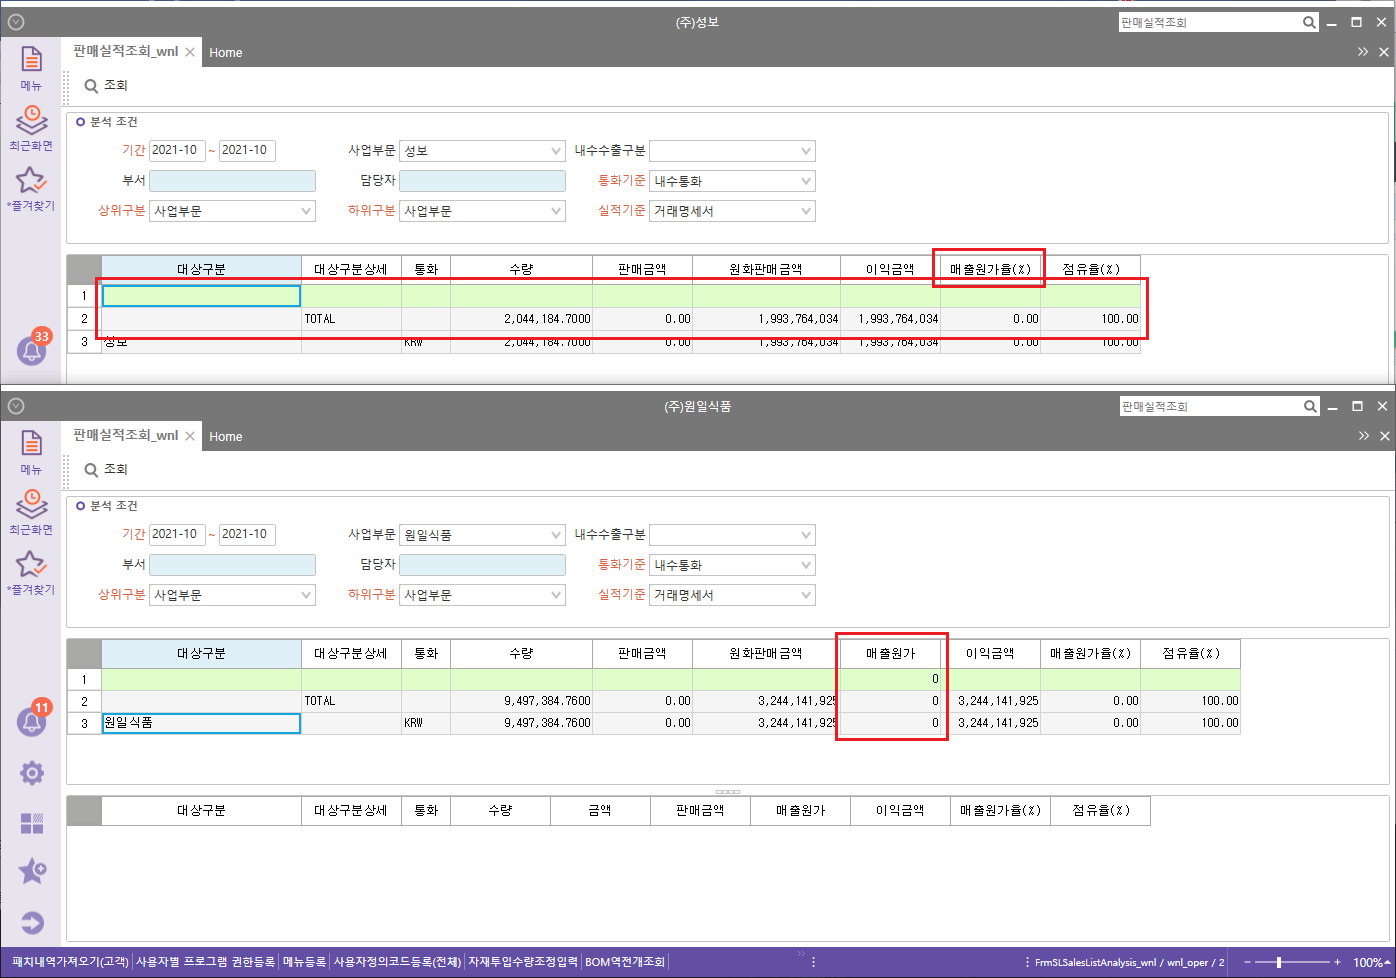The image size is (1396, 978).
Task: Open 메뉴 icon in the 원일식품 window sidebar
Action: click(x=31, y=444)
